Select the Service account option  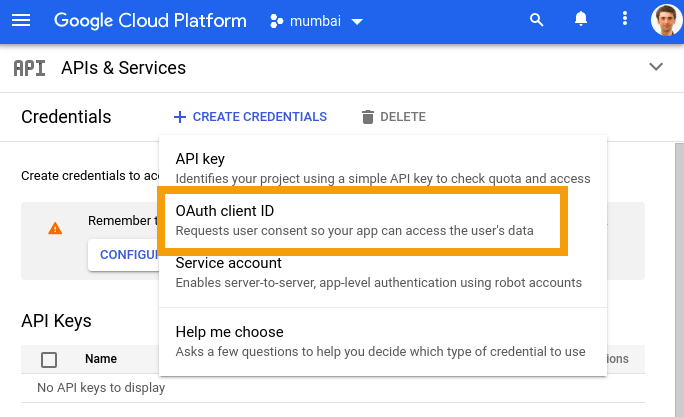(383, 273)
